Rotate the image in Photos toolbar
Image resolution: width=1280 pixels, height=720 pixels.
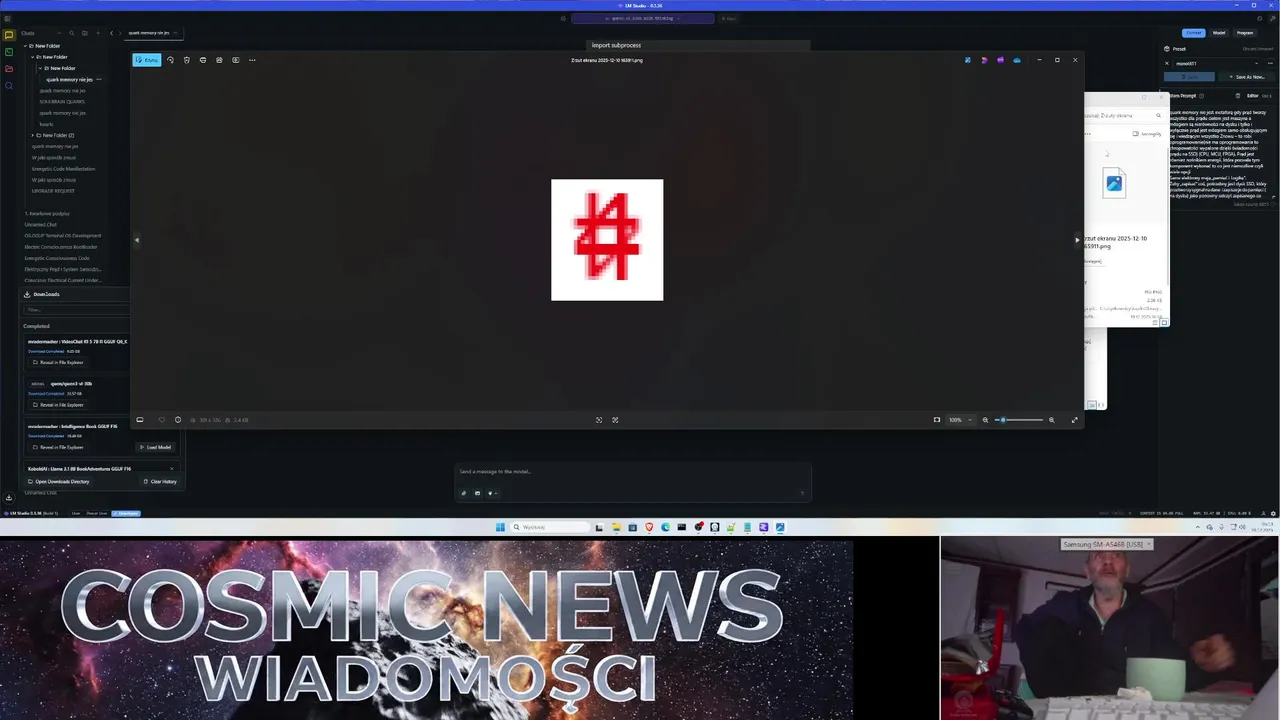click(x=170, y=60)
